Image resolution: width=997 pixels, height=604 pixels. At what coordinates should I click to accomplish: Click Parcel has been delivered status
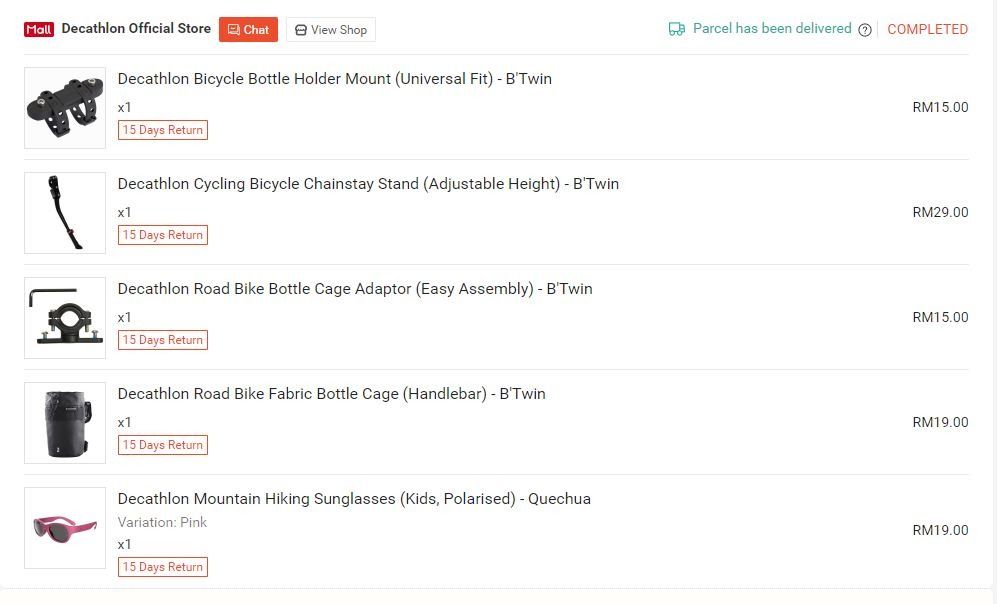pos(772,28)
